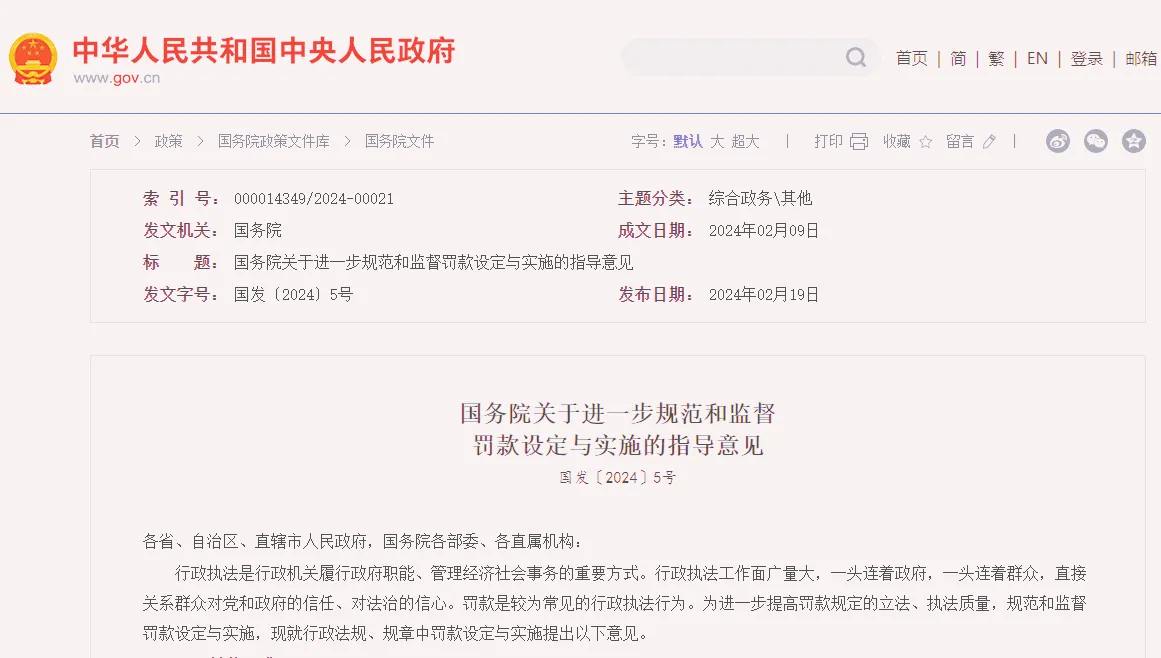The height and width of the screenshot is (658, 1161).
Task: Click the pencil icon beside 留言
Action: pos(989,141)
